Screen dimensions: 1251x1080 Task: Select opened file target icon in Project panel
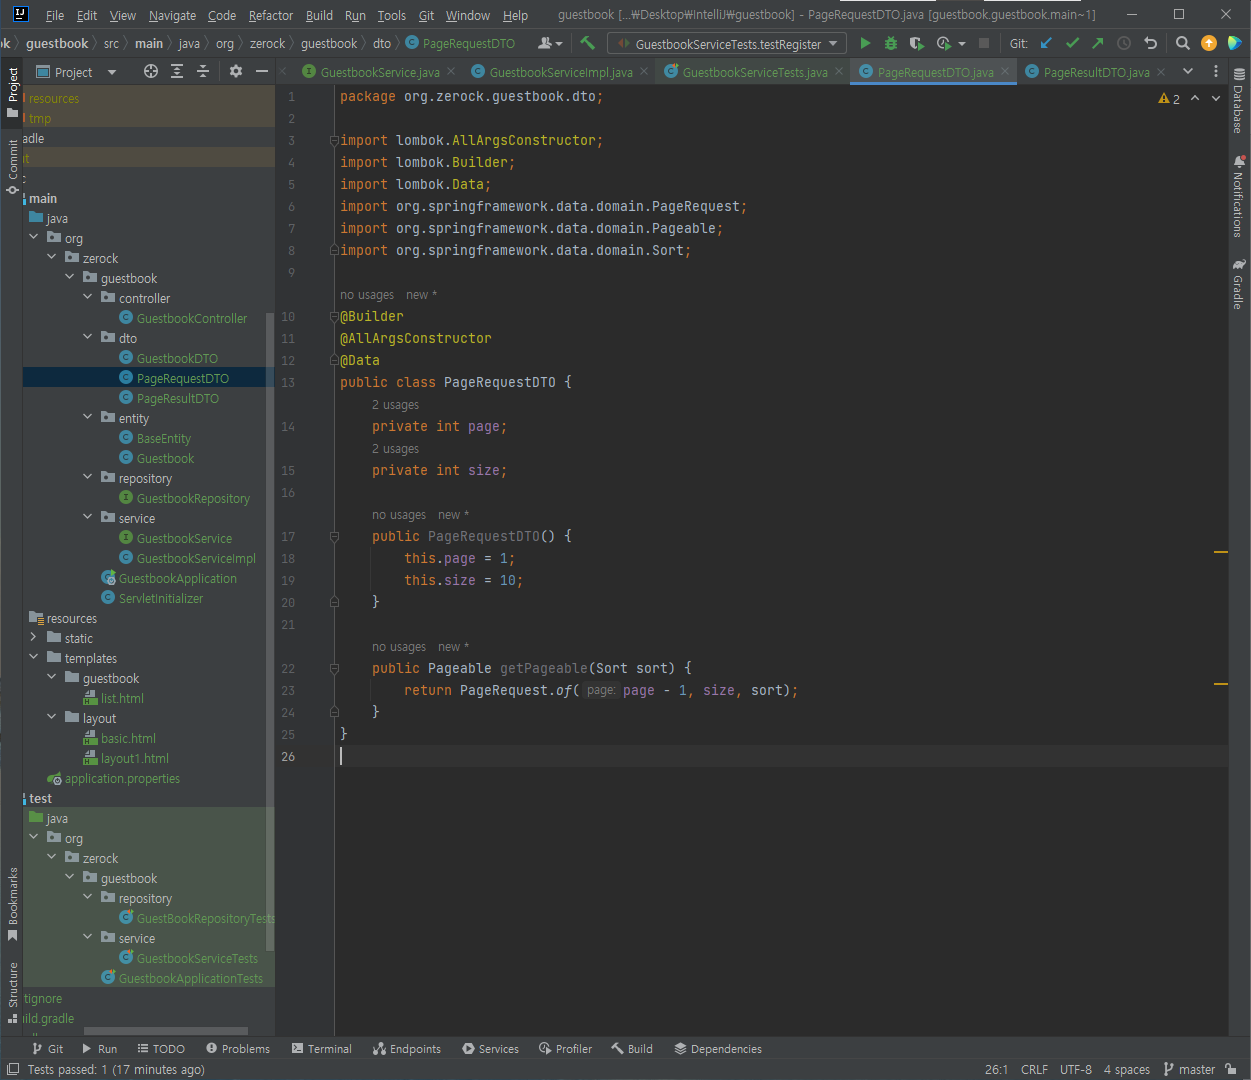(151, 71)
